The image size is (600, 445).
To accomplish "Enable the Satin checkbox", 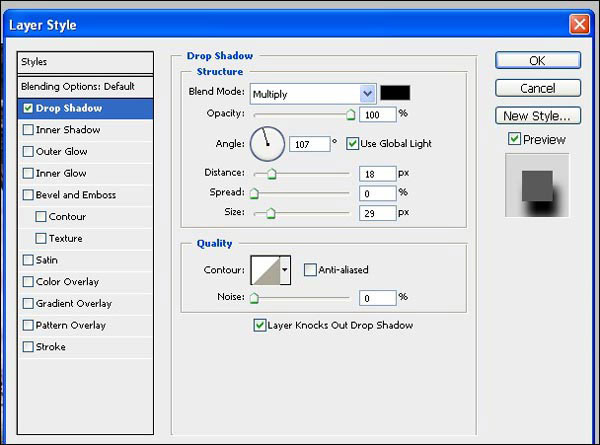I will click(28, 260).
